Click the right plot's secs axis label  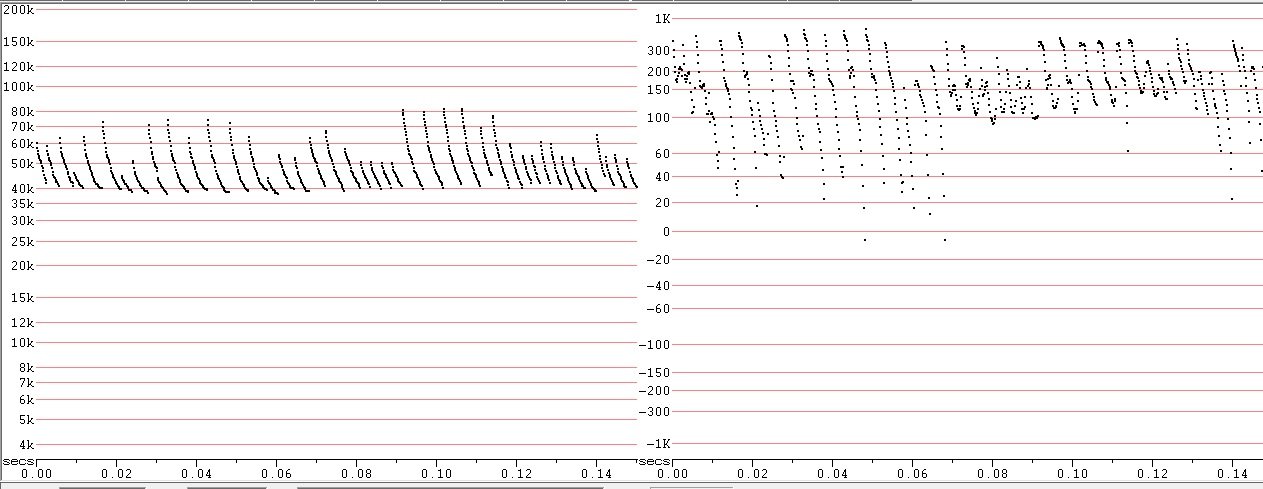(x=654, y=461)
